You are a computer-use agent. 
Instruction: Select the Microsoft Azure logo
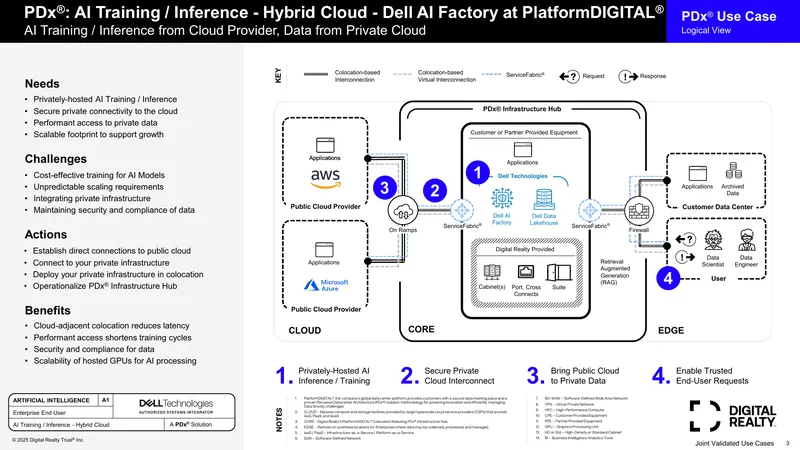[326, 285]
